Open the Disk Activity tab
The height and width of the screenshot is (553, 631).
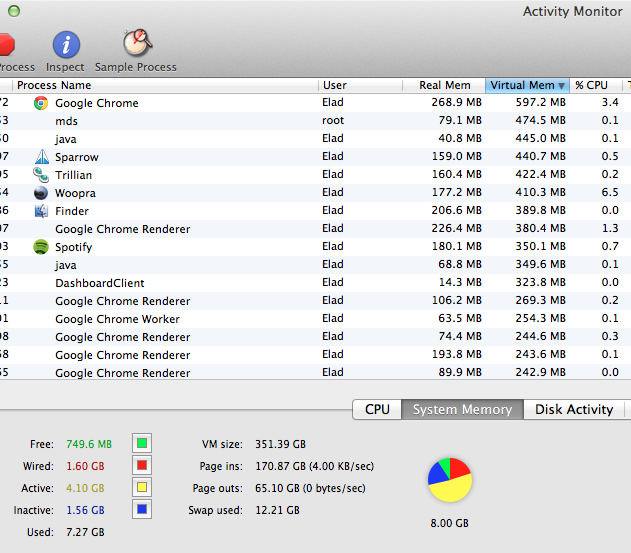pyautogui.click(x=574, y=409)
